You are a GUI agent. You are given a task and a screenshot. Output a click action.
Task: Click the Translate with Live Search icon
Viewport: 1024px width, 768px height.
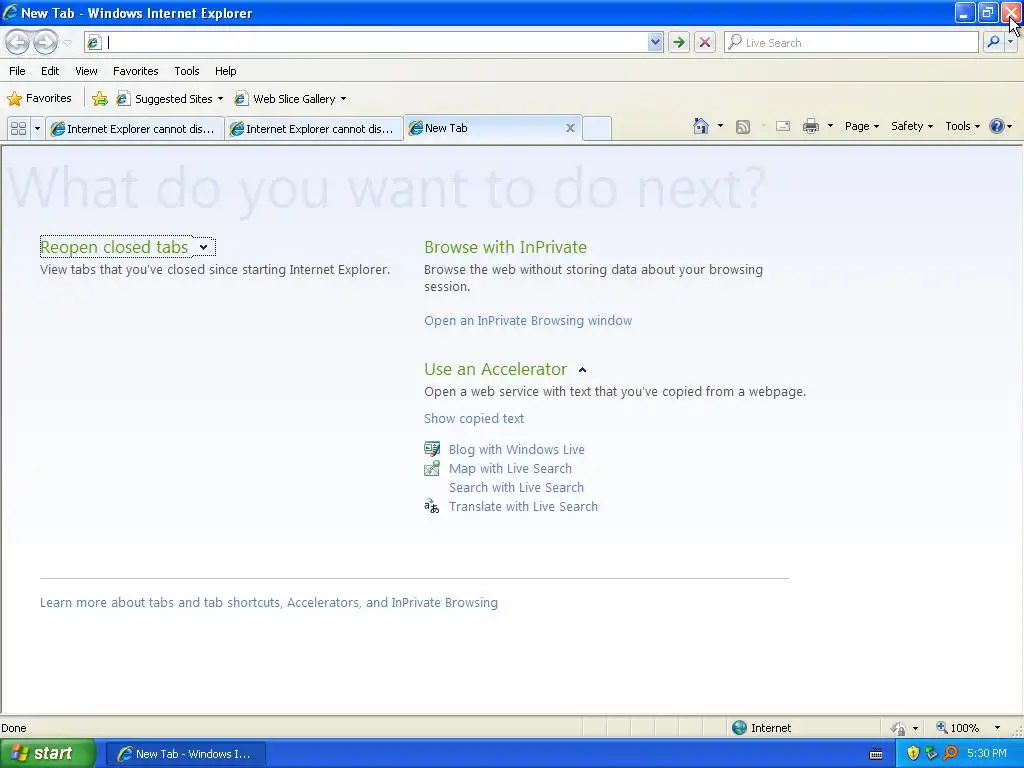(432, 506)
